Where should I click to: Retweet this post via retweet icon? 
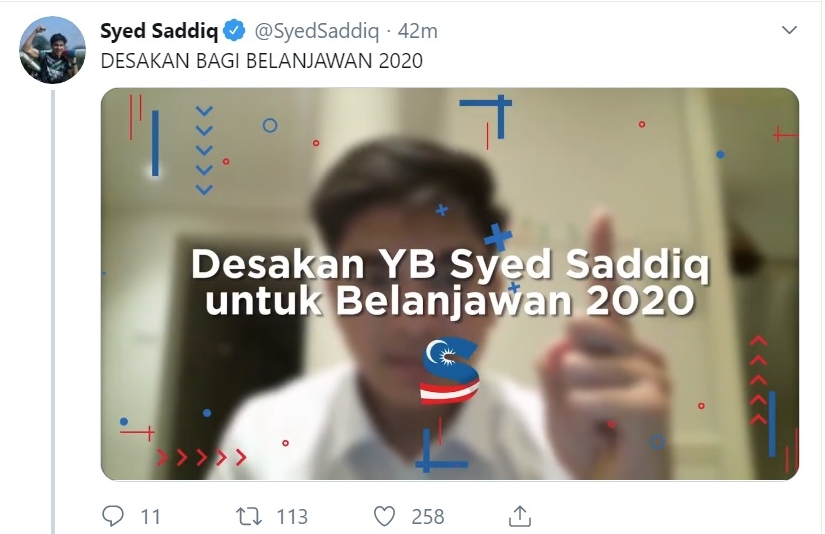pos(248,516)
